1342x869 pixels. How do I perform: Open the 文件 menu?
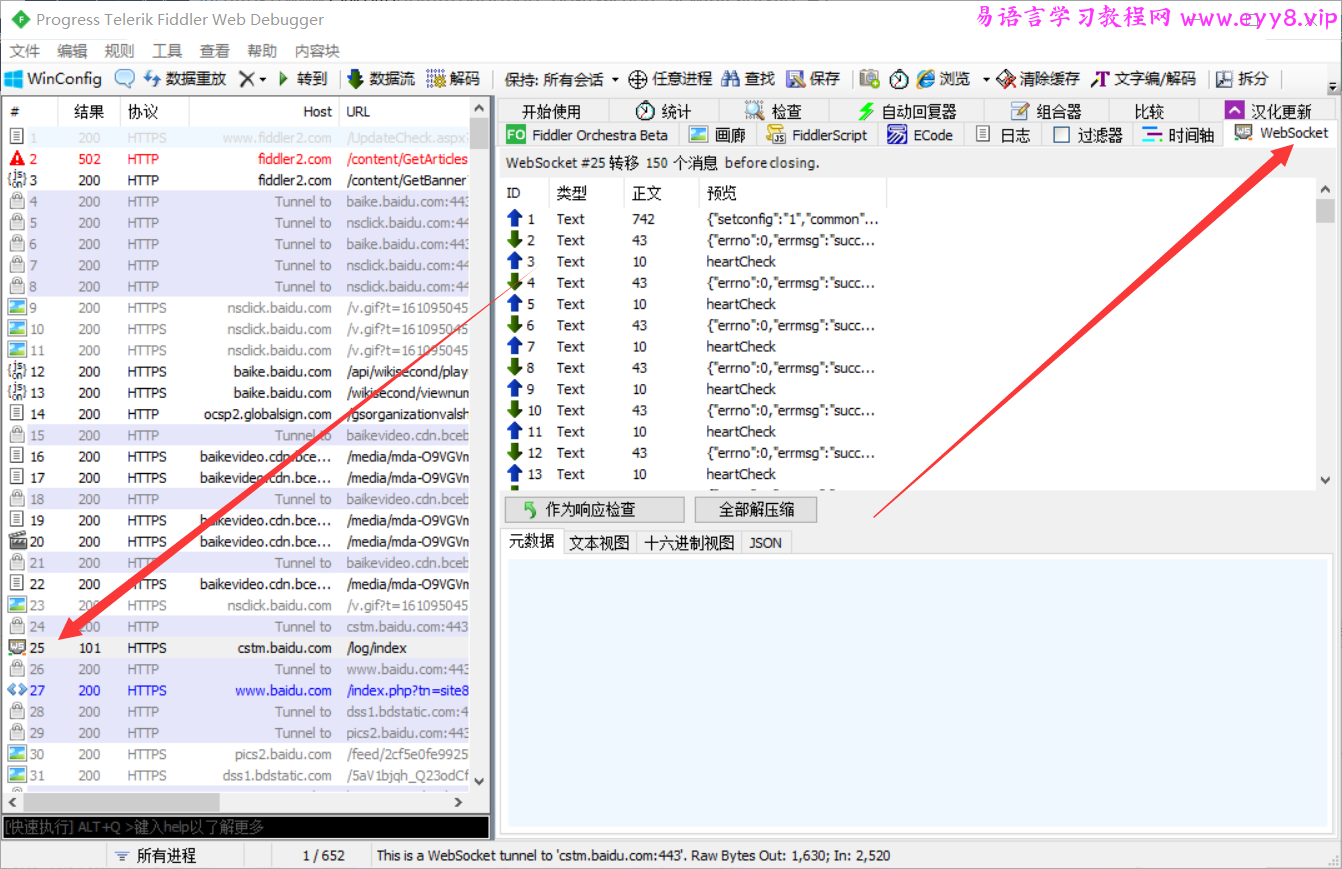[25, 51]
